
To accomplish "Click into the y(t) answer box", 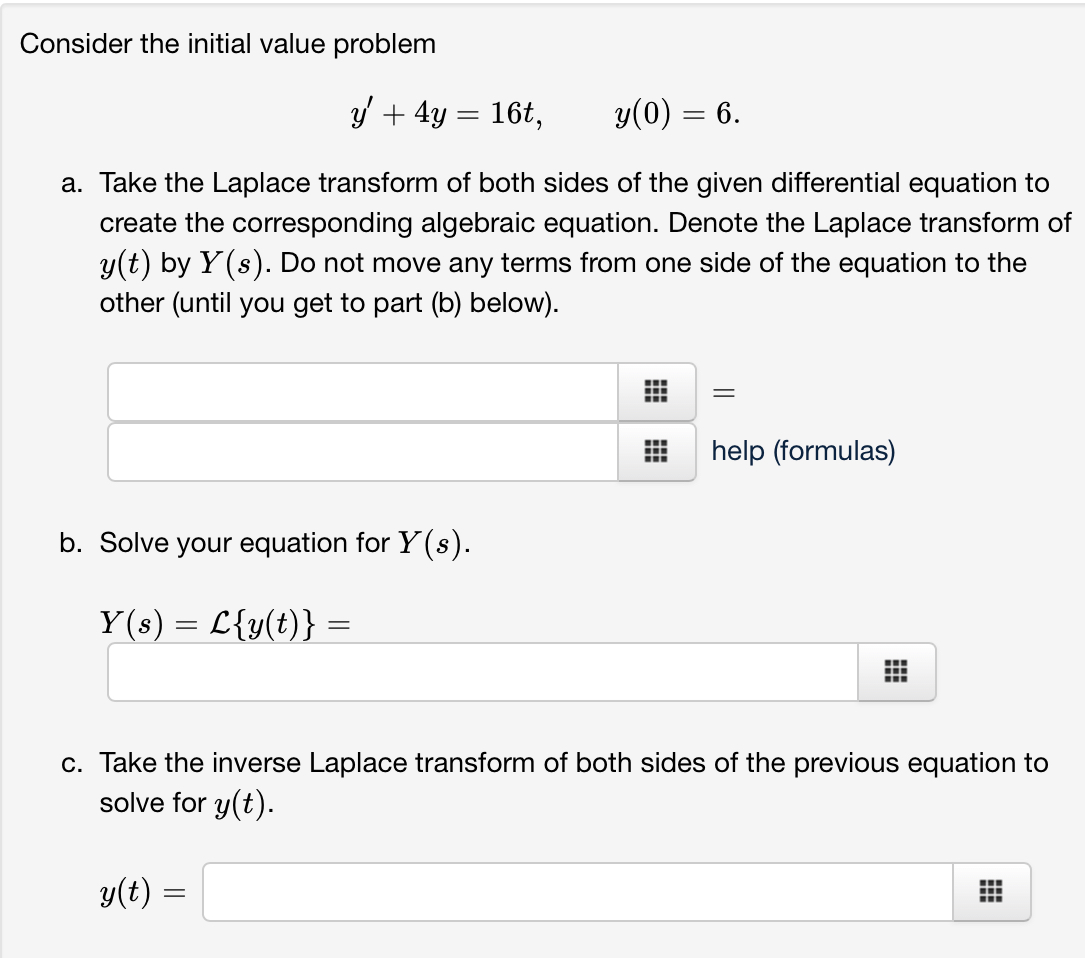I will [577, 892].
